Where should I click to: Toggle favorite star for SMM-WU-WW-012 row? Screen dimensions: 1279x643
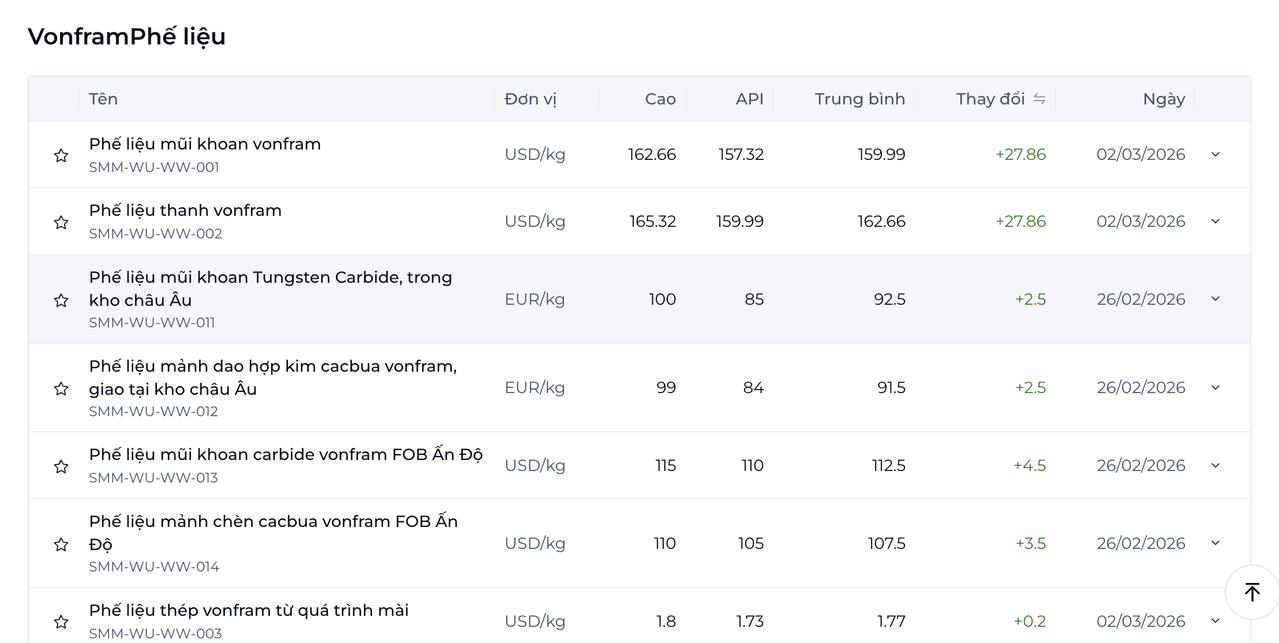coord(61,388)
